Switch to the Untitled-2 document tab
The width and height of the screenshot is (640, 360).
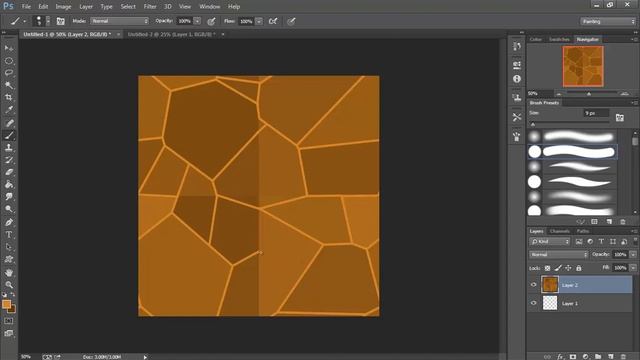pyautogui.click(x=171, y=34)
